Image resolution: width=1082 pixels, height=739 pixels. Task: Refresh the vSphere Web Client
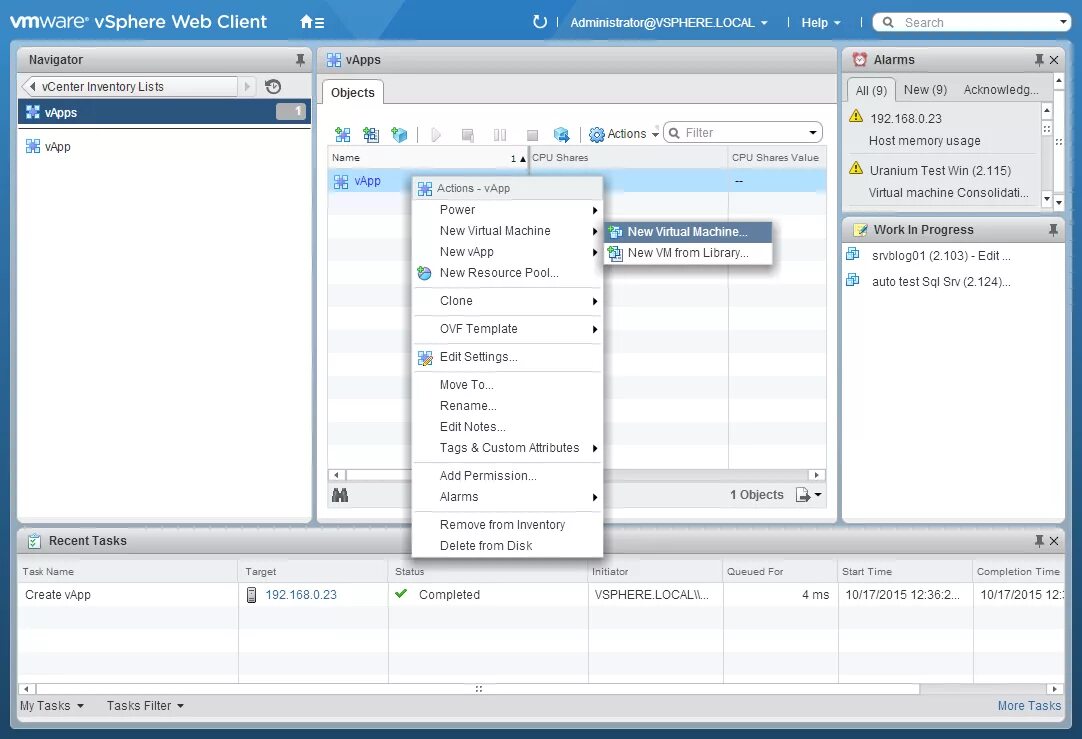click(x=540, y=22)
